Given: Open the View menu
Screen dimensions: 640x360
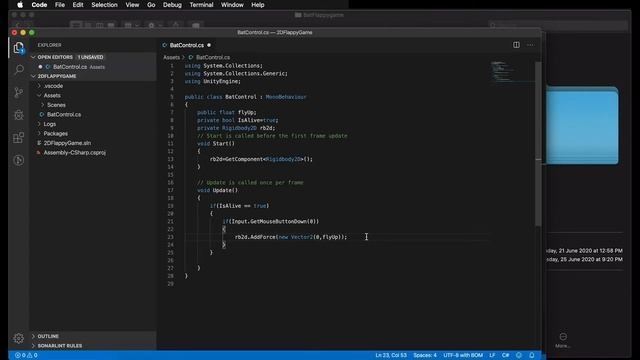Looking at the screenshot, I should (x=132, y=5).
